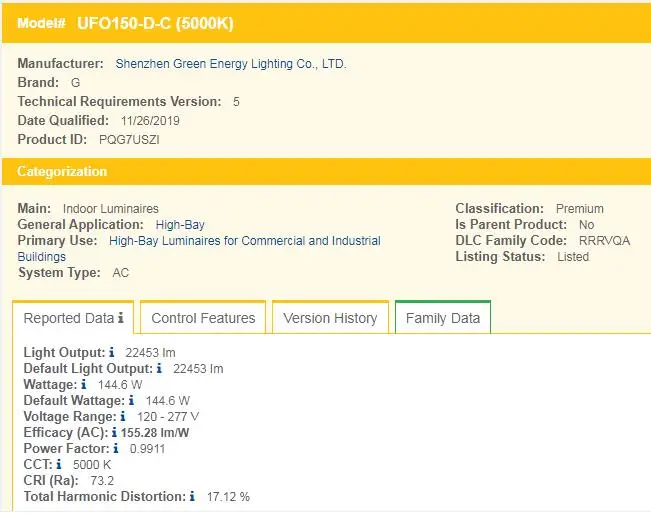Open the Version History tab
651x514 pixels.
pos(330,319)
